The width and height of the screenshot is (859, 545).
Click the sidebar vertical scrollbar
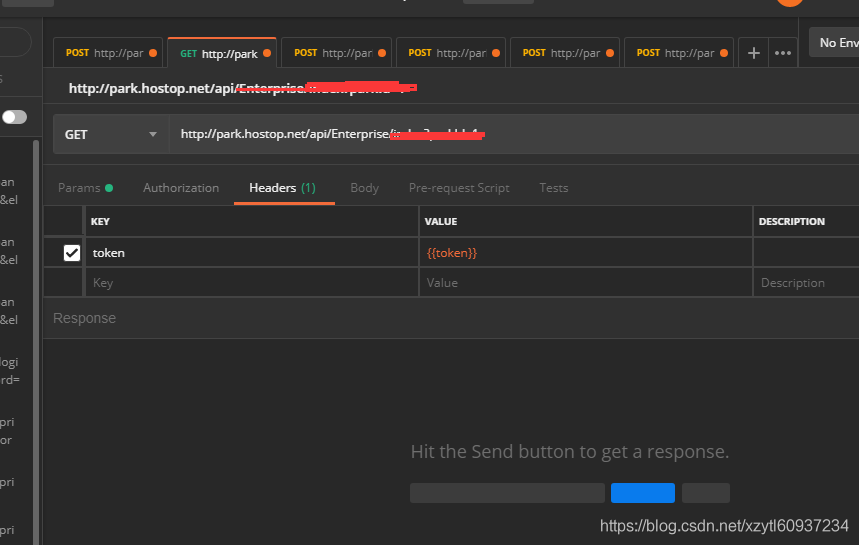tap(36, 342)
